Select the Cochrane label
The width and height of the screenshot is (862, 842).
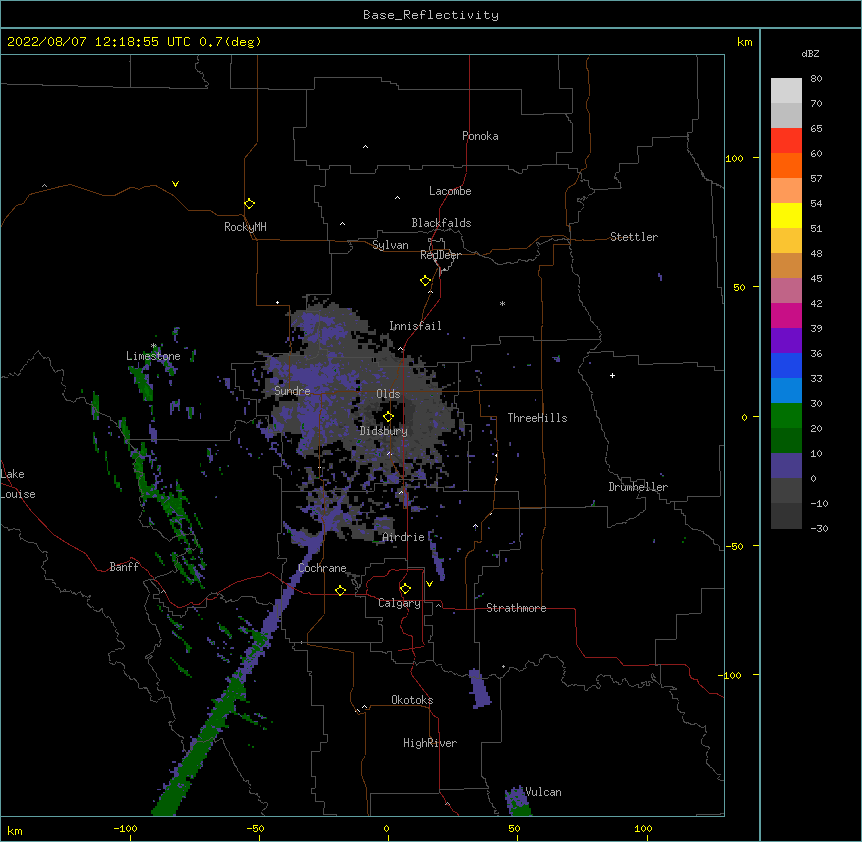[322, 568]
